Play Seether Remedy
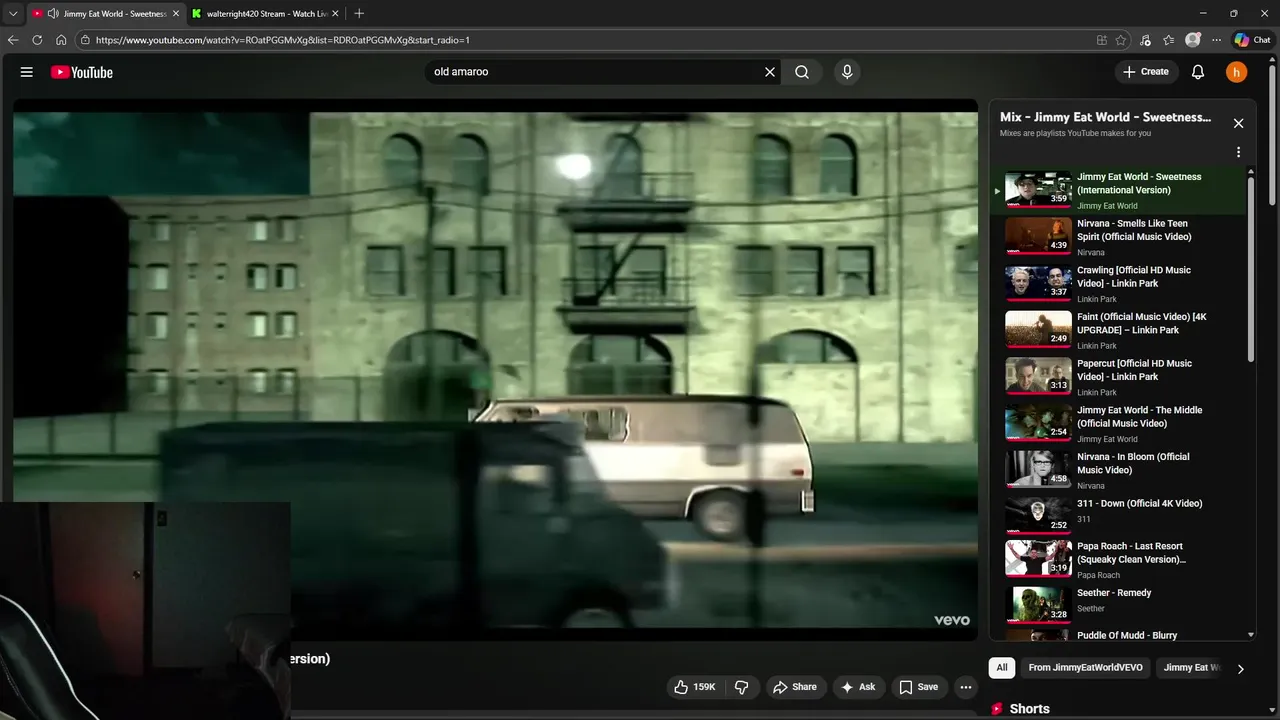1280x720 pixels. click(1118, 603)
